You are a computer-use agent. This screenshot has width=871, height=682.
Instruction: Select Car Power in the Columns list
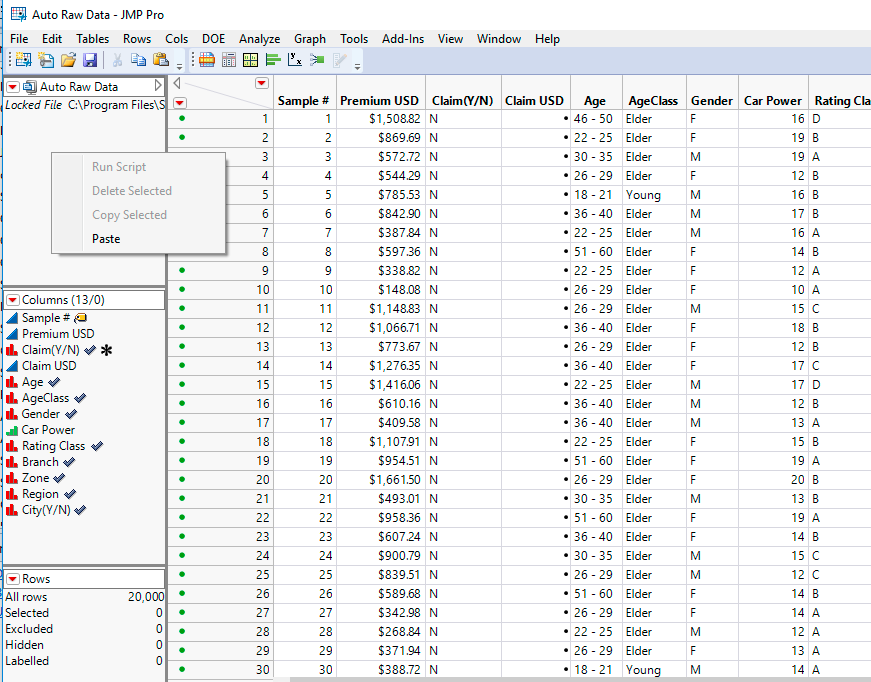[48, 430]
